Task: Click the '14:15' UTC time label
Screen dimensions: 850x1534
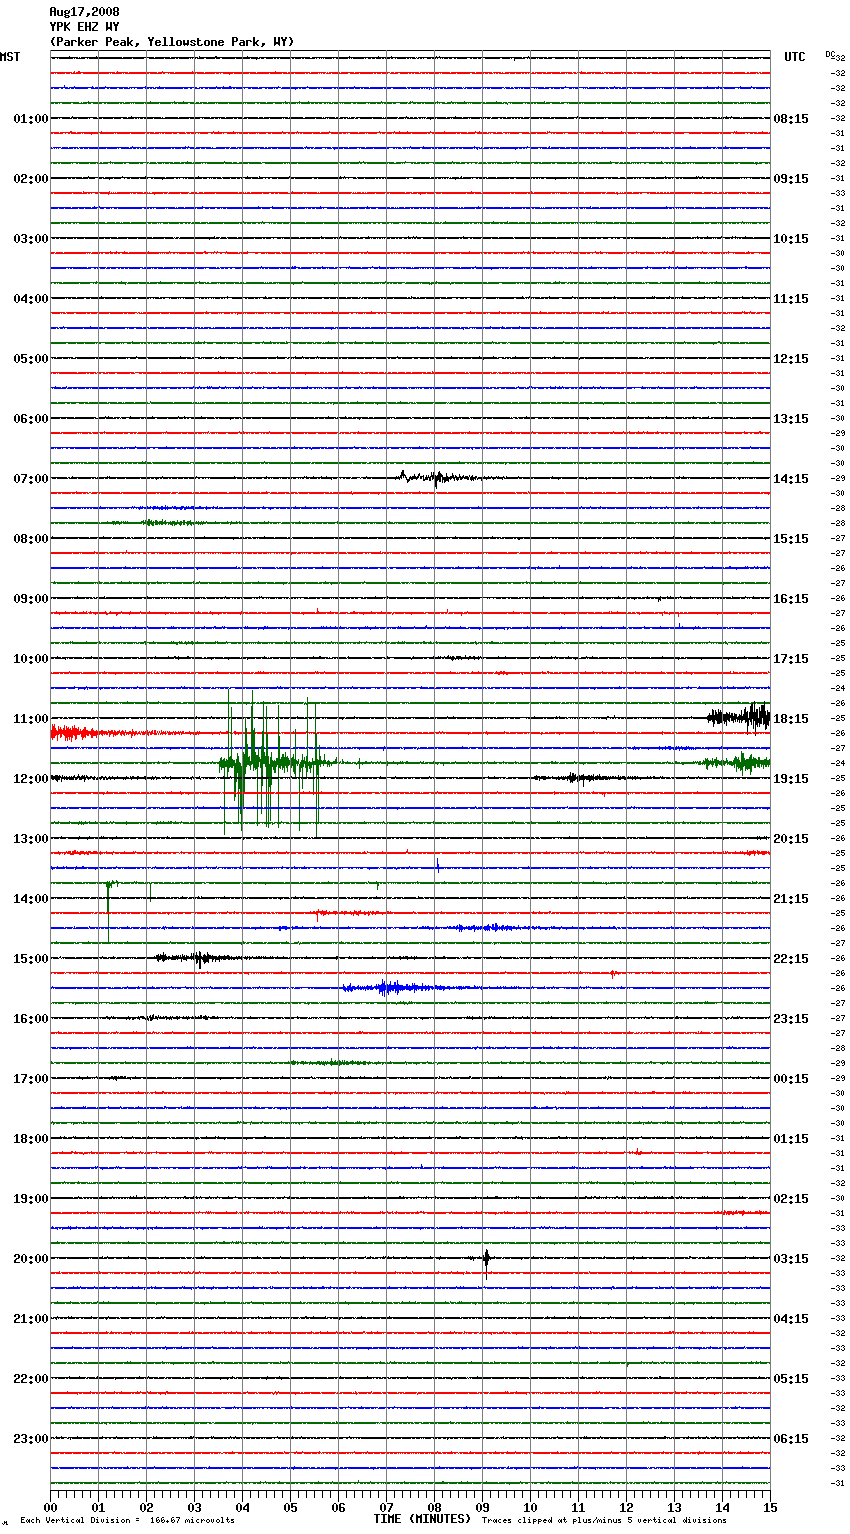Action: 791,479
